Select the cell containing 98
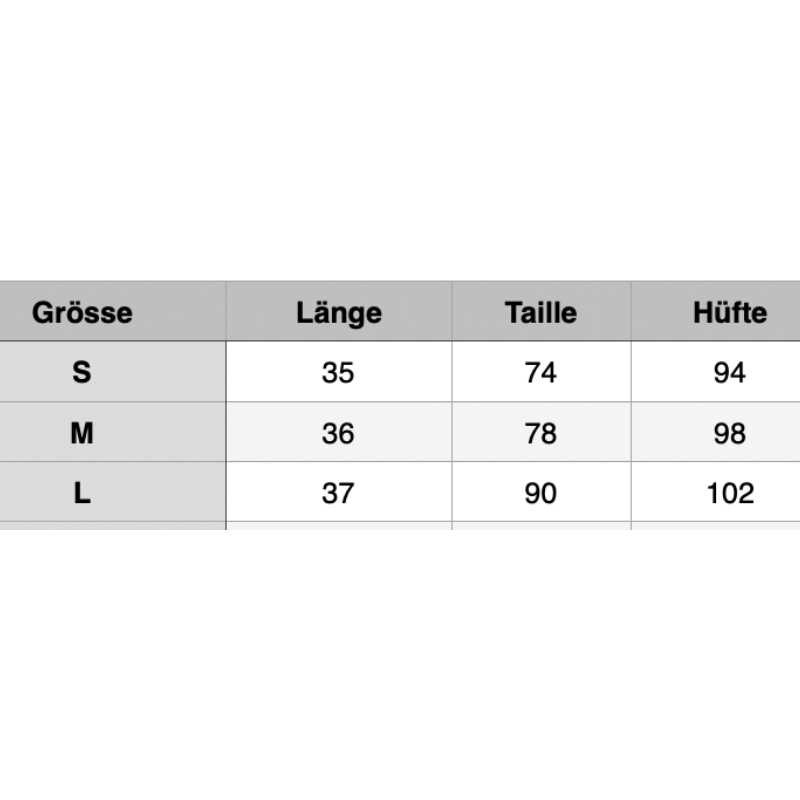The width and height of the screenshot is (800, 800). click(x=729, y=433)
